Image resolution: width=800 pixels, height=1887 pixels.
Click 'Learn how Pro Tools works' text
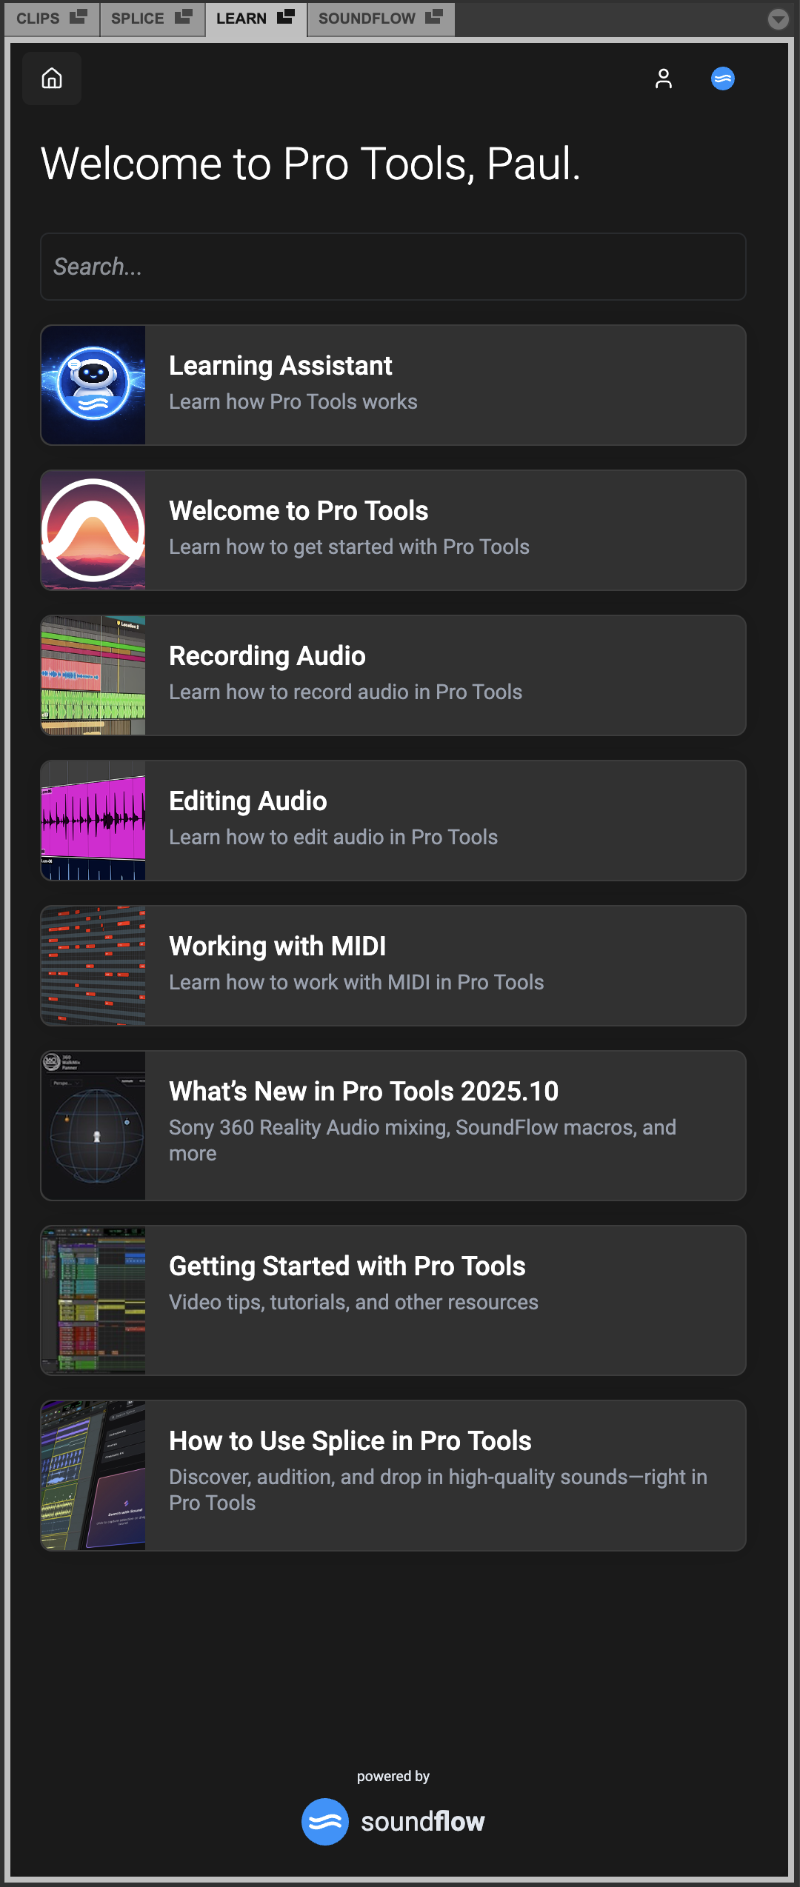293,402
